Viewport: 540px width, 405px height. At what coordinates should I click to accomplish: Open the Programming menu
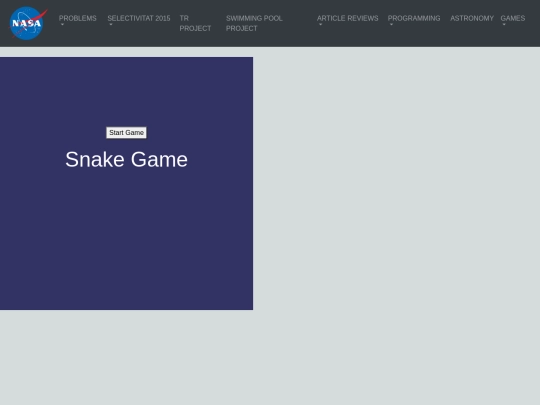tap(414, 18)
